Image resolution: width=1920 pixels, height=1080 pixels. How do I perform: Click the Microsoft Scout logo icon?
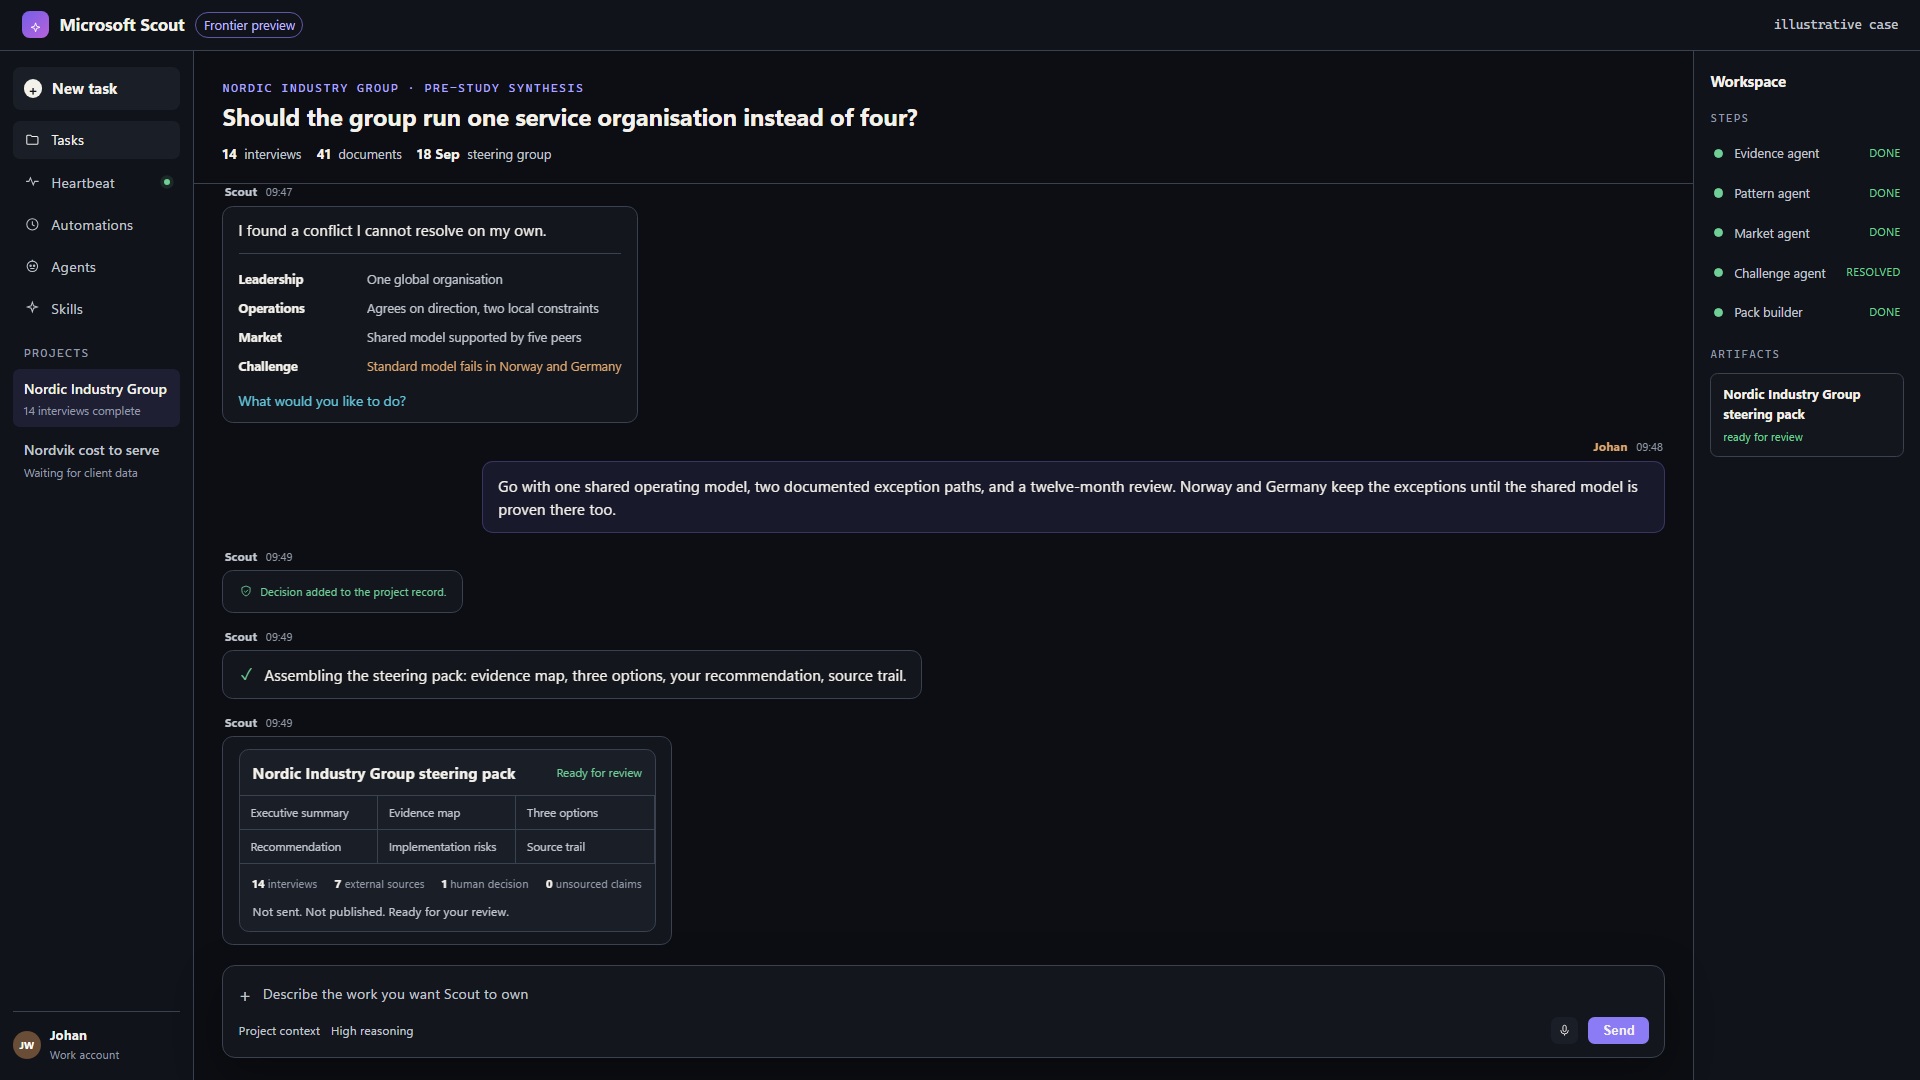click(35, 25)
